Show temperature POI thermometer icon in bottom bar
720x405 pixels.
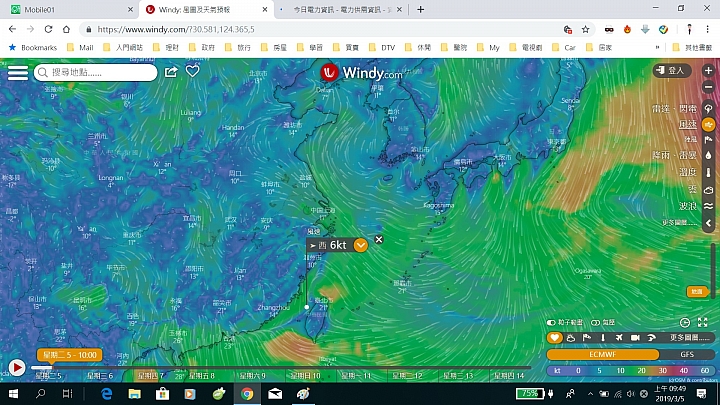(x=603, y=338)
